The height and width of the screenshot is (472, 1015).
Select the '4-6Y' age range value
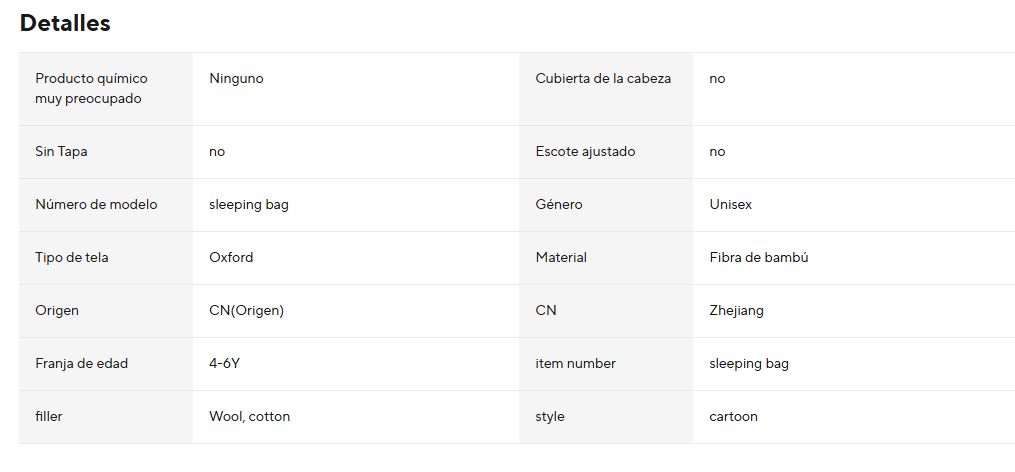[x=224, y=363]
